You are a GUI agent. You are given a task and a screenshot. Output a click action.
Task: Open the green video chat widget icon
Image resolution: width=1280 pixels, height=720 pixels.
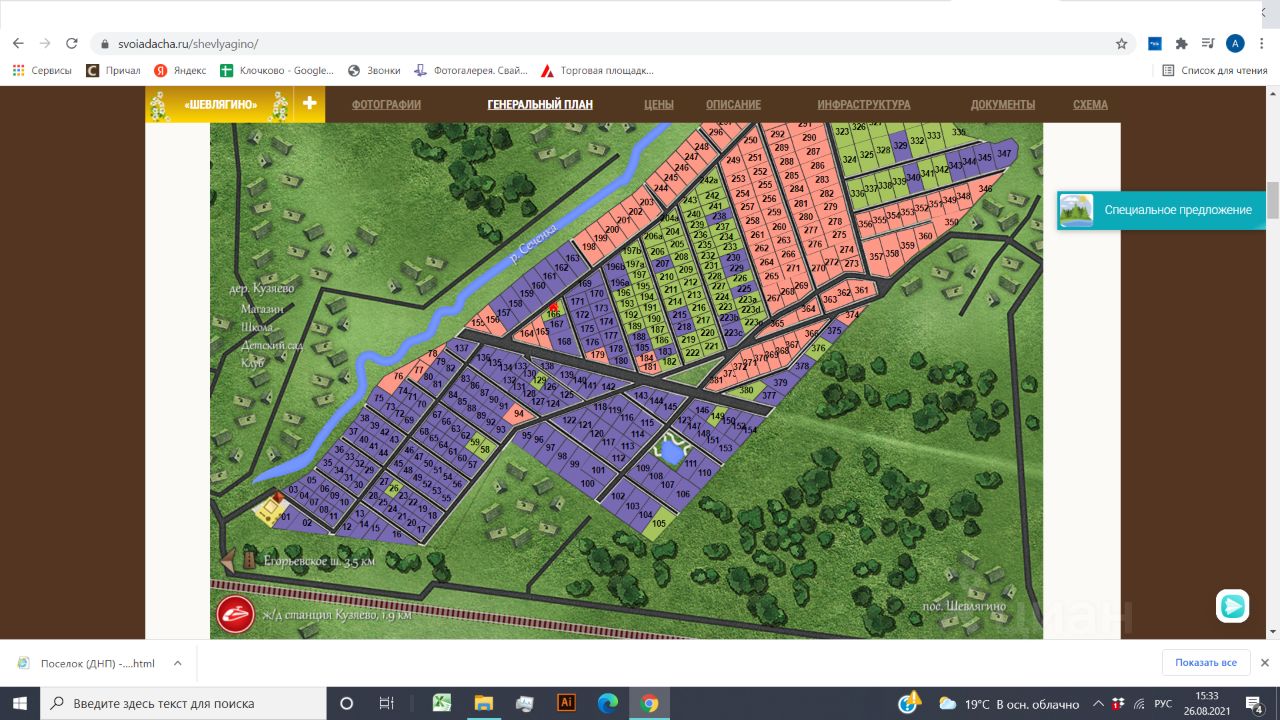click(x=1232, y=606)
